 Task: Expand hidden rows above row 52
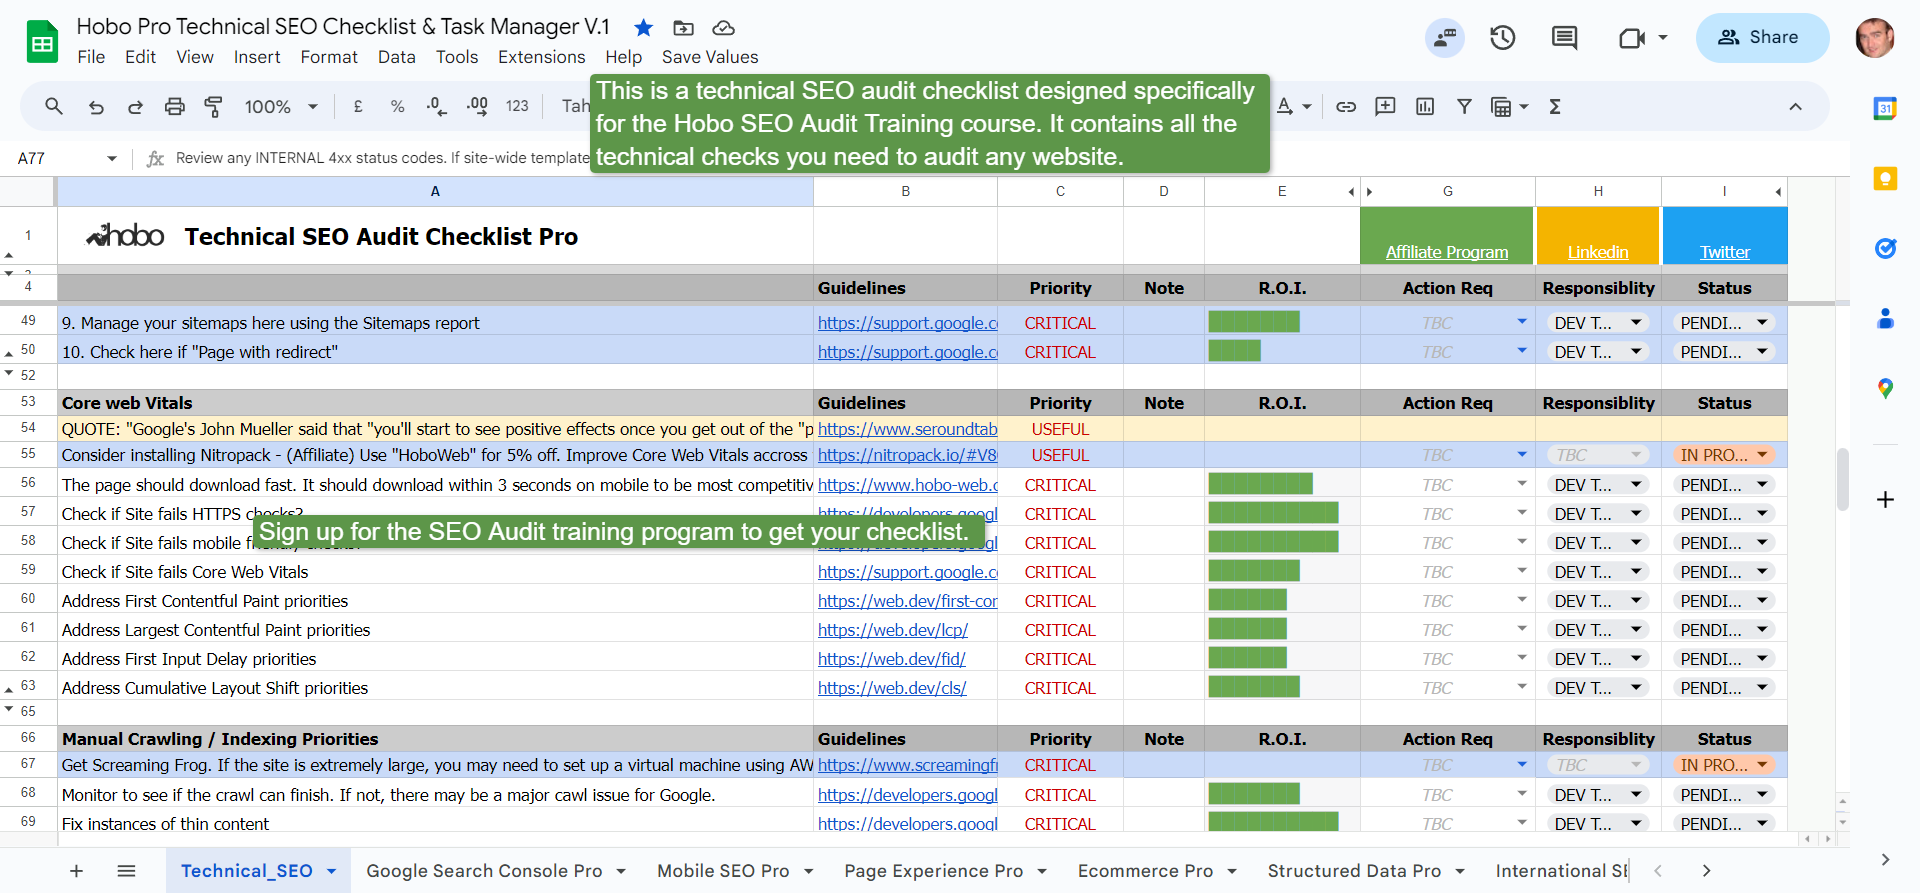point(9,373)
